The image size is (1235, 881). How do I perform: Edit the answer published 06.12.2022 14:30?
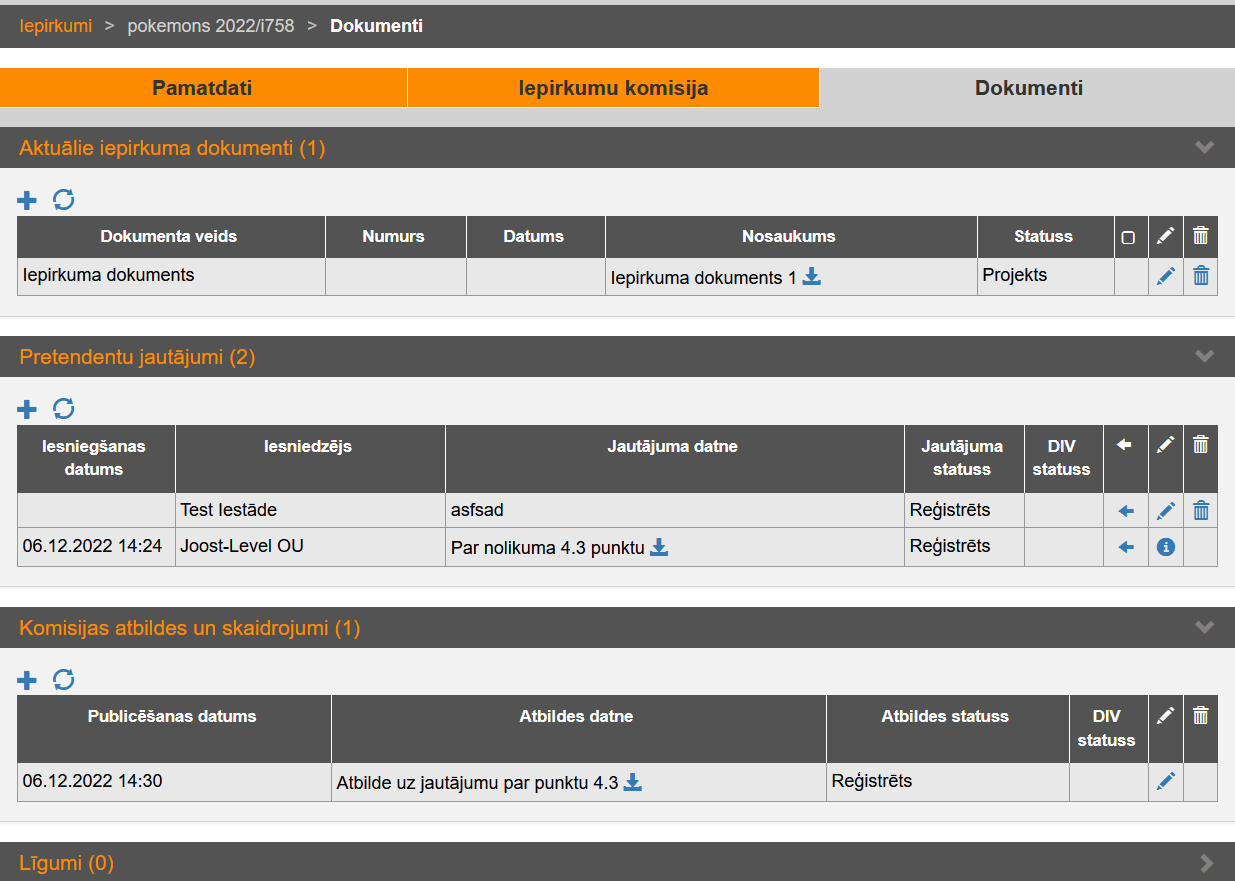click(1165, 782)
